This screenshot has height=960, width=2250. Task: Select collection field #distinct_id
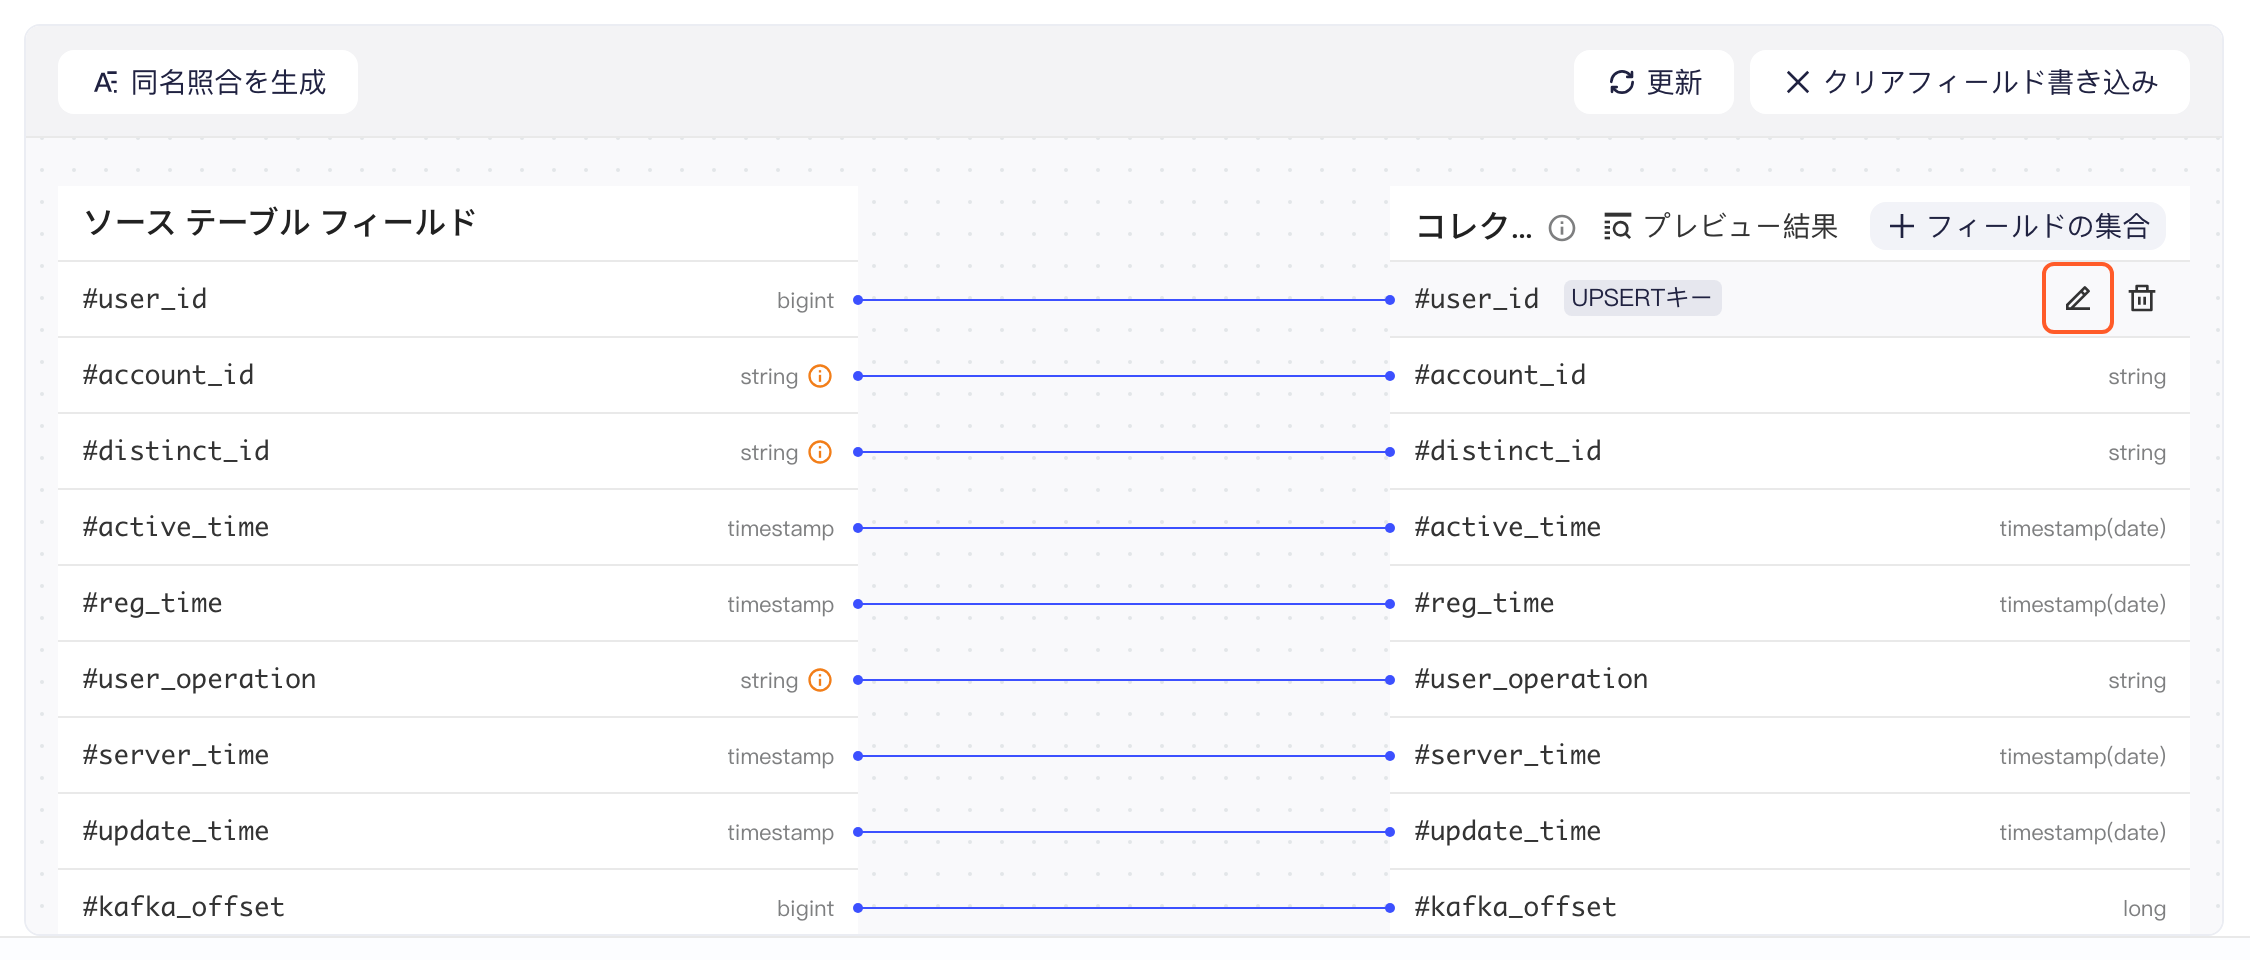(x=1790, y=451)
